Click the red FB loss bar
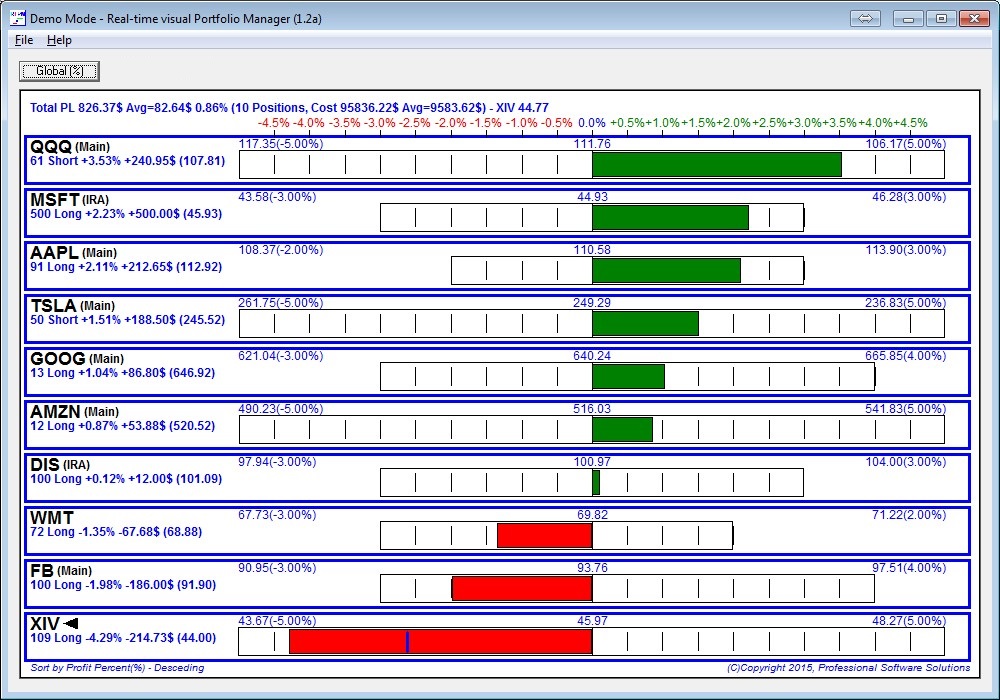 pyautogui.click(x=522, y=588)
